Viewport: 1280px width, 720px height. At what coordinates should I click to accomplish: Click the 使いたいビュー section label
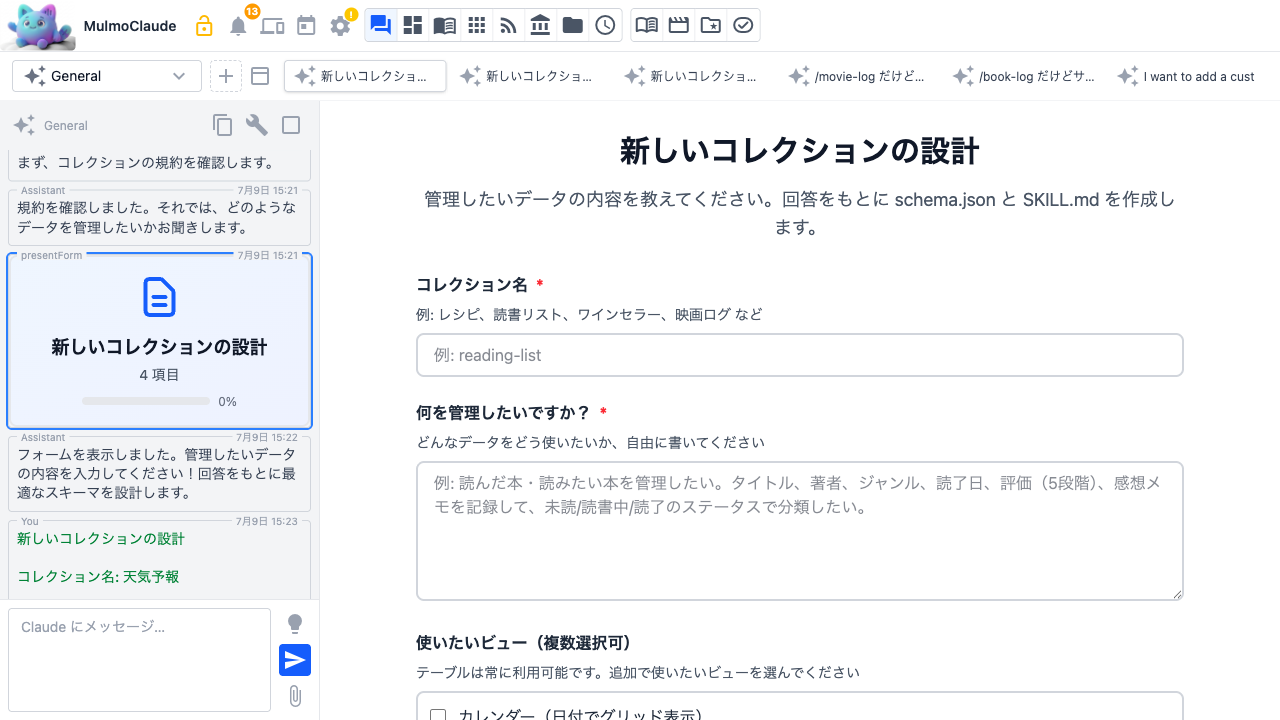(523, 642)
